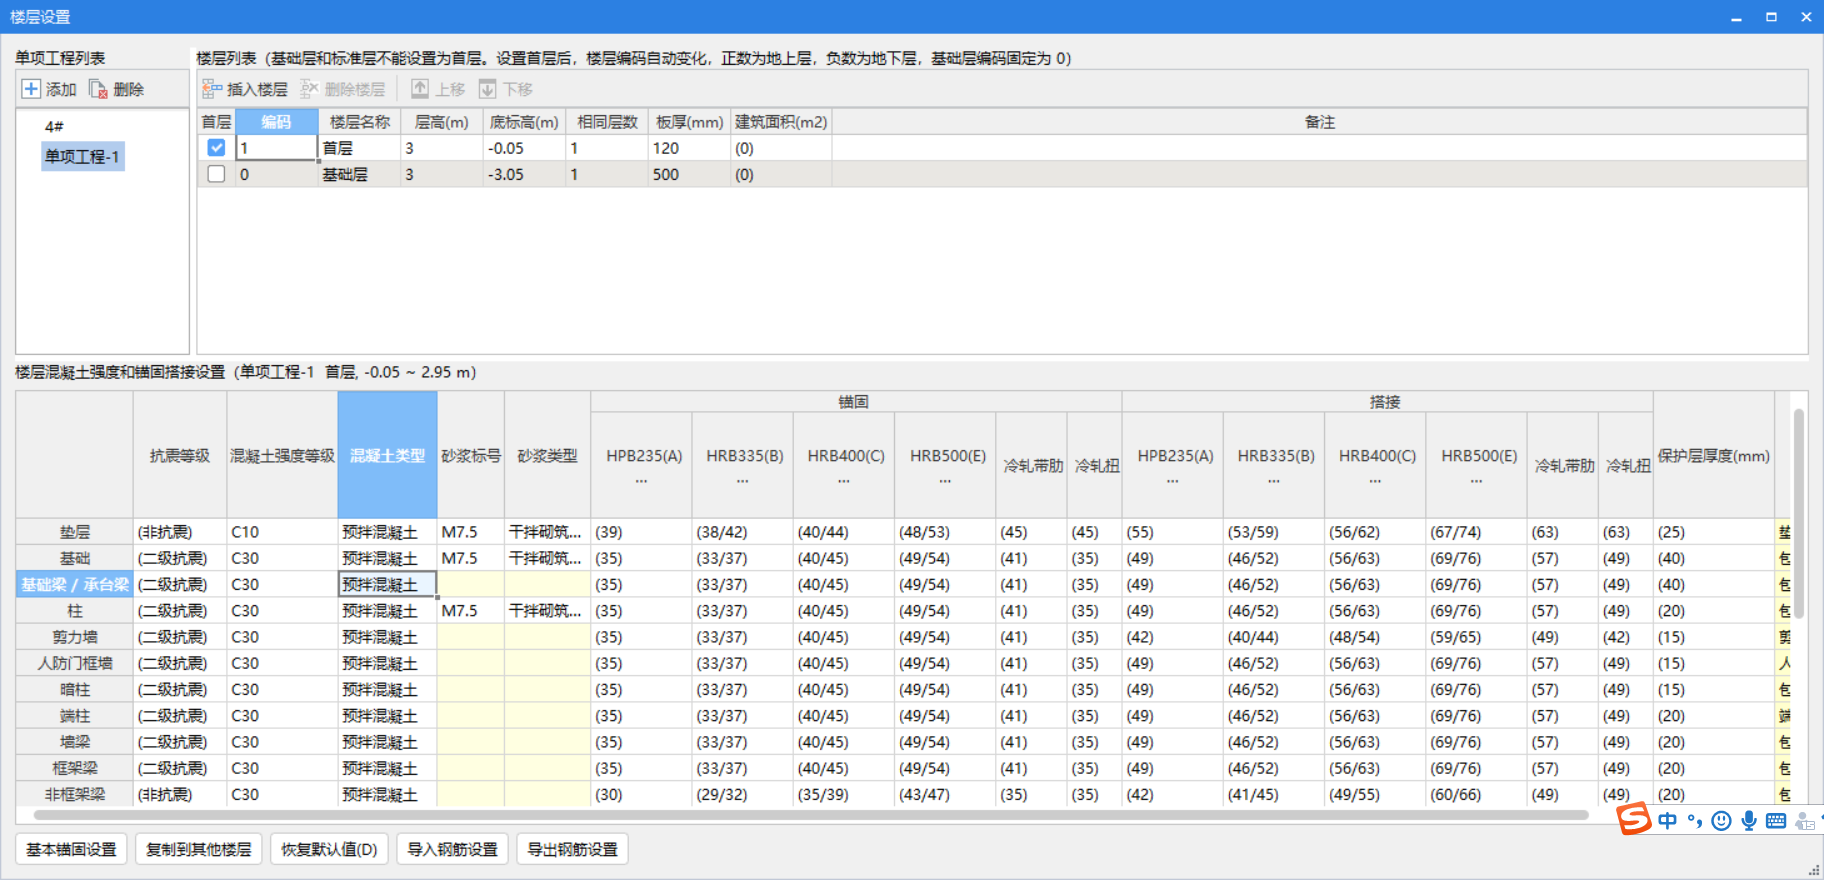Select the 垫层 row header

tap(75, 532)
